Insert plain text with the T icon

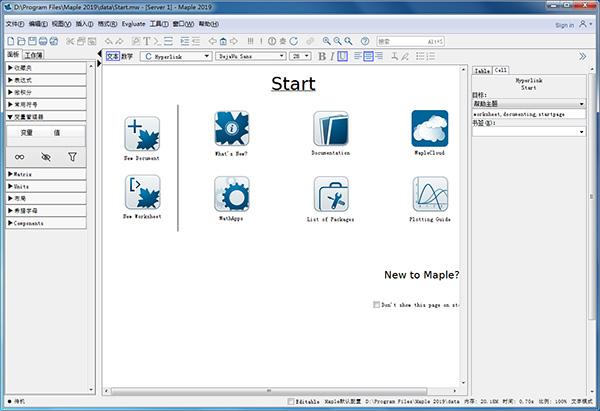[147, 41]
